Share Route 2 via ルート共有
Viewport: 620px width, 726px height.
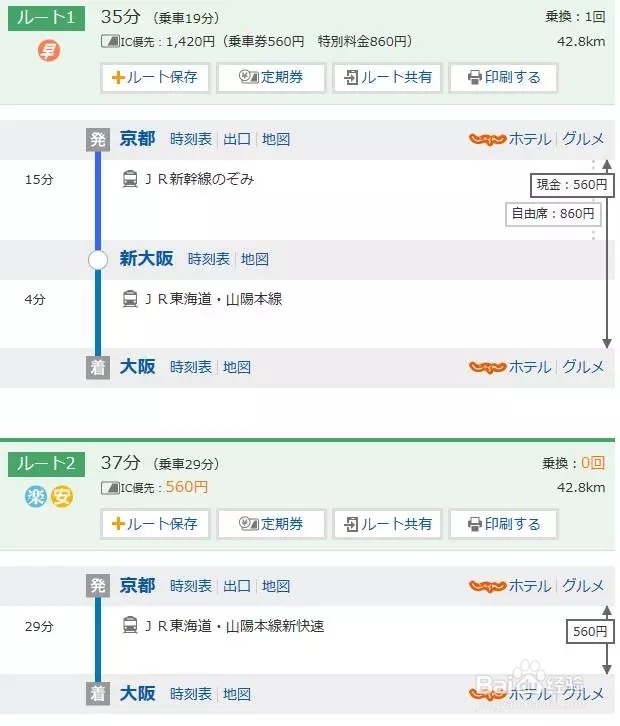pyautogui.click(x=387, y=523)
